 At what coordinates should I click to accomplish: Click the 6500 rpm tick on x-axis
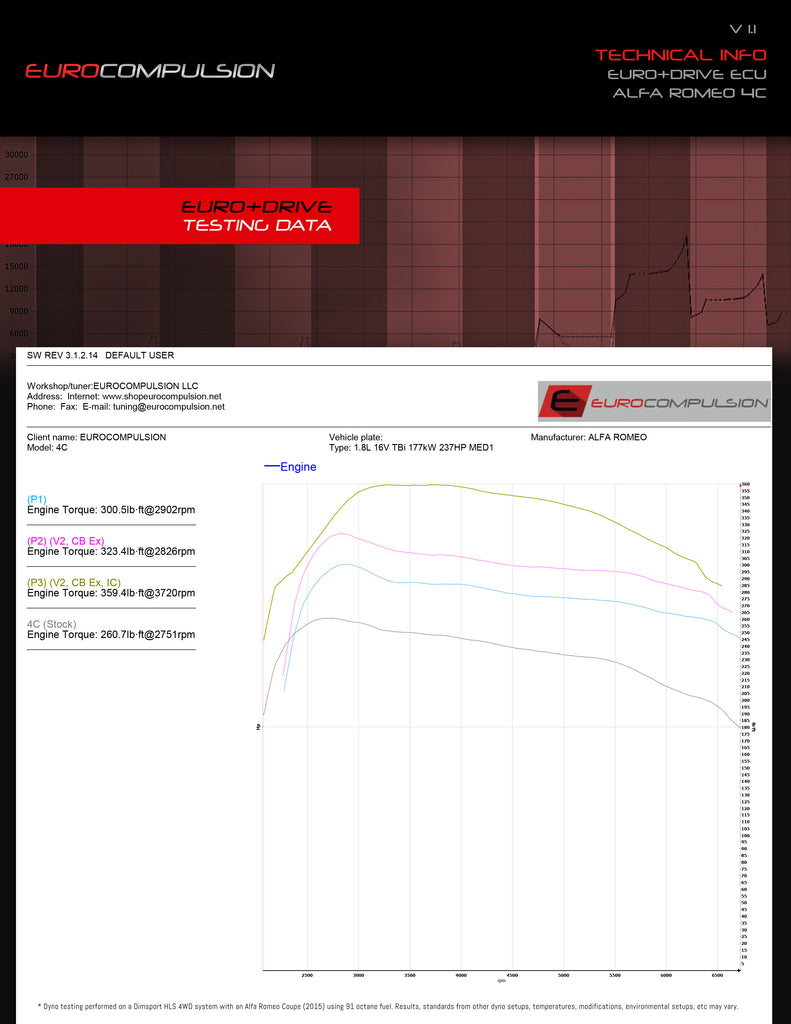(717, 975)
